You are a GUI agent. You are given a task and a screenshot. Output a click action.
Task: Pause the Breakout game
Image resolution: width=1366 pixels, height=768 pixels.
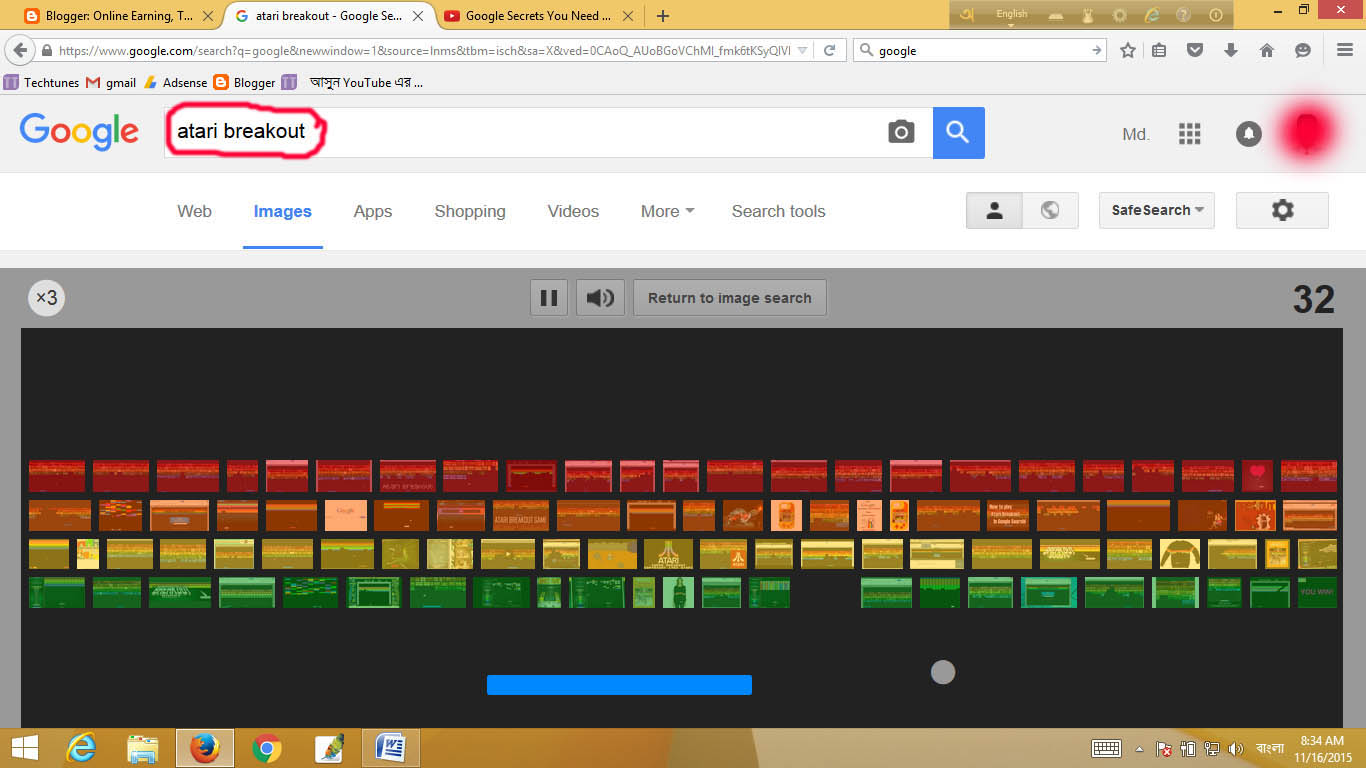click(548, 298)
